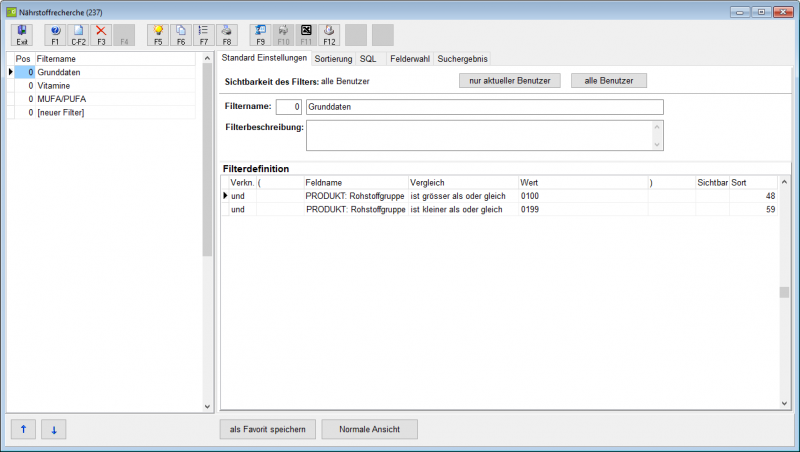Click 'ist grösser als oder gleich' cell
Viewport: 800px width, 452px height.
pos(463,196)
